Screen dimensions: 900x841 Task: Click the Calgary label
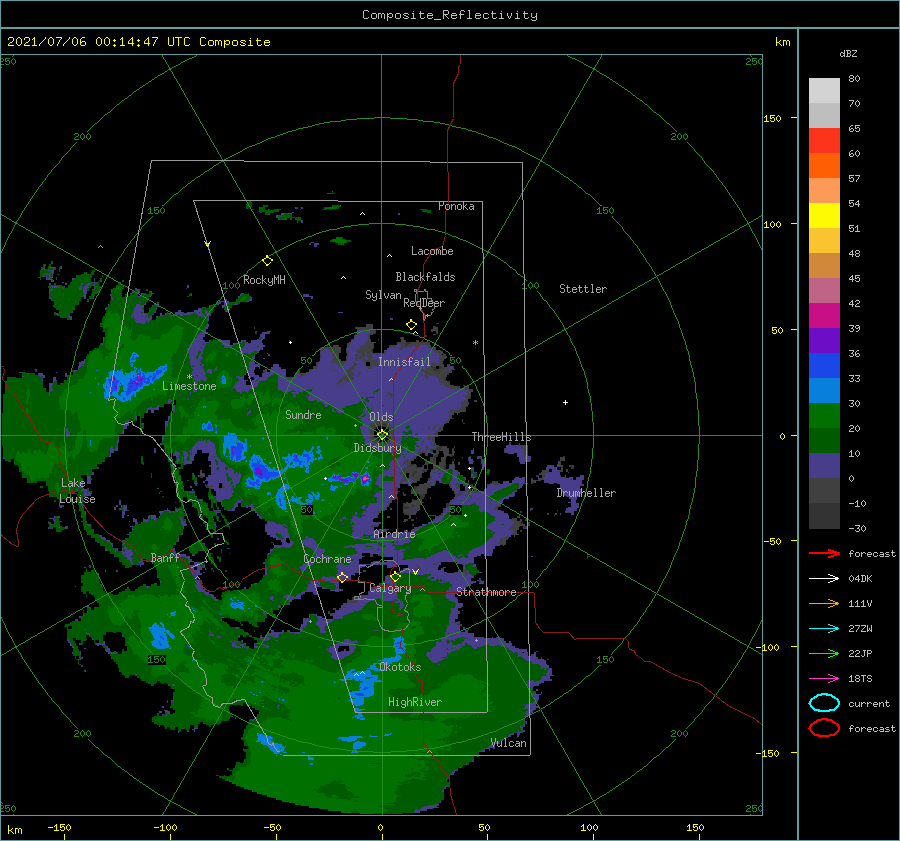[x=390, y=588]
